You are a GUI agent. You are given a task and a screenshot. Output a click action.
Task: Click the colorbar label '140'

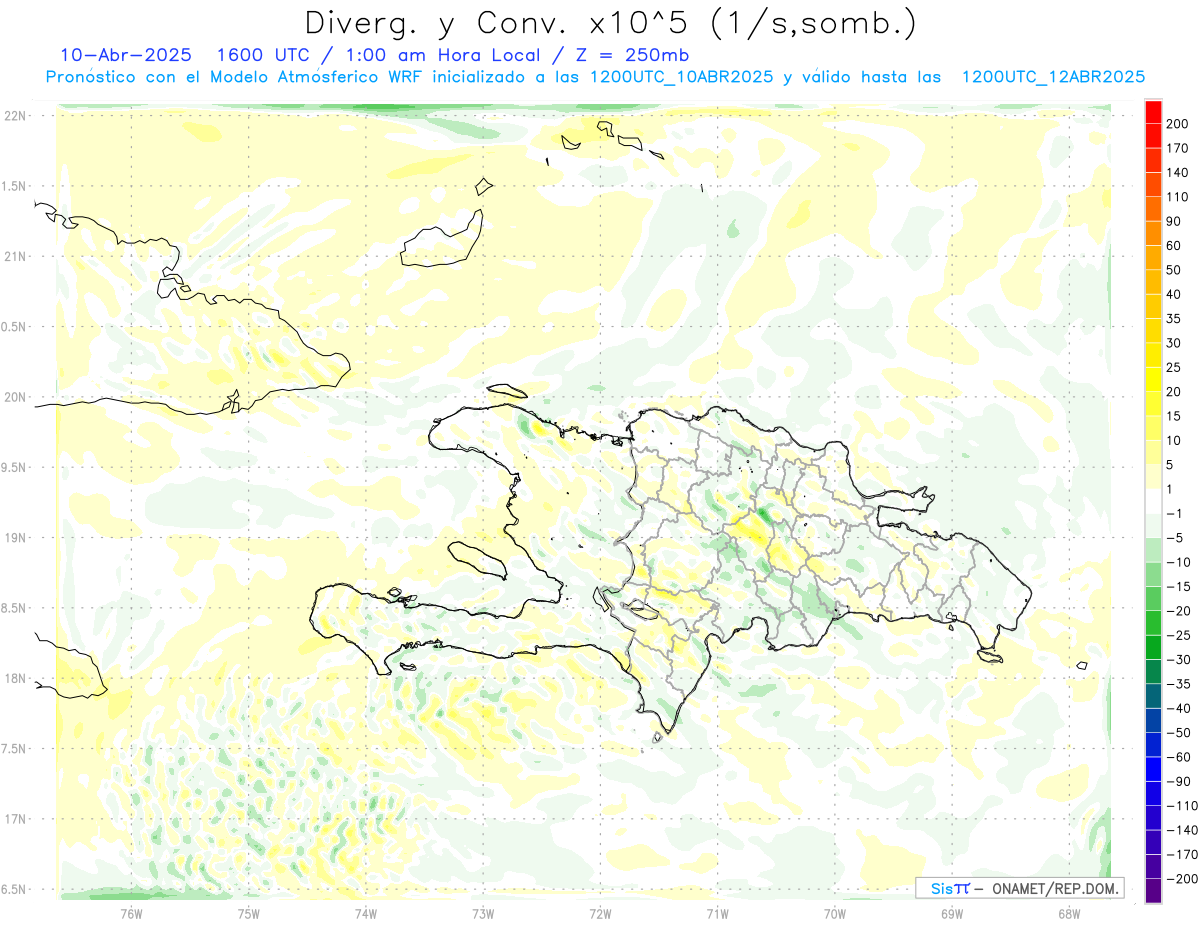pos(1178,173)
